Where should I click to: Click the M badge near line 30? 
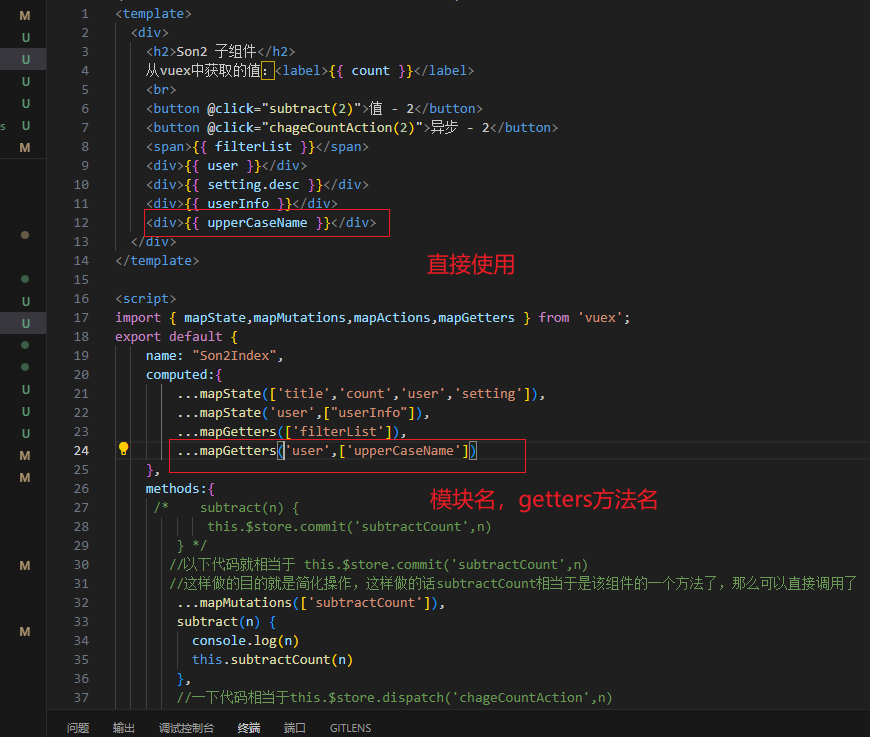(x=26, y=565)
